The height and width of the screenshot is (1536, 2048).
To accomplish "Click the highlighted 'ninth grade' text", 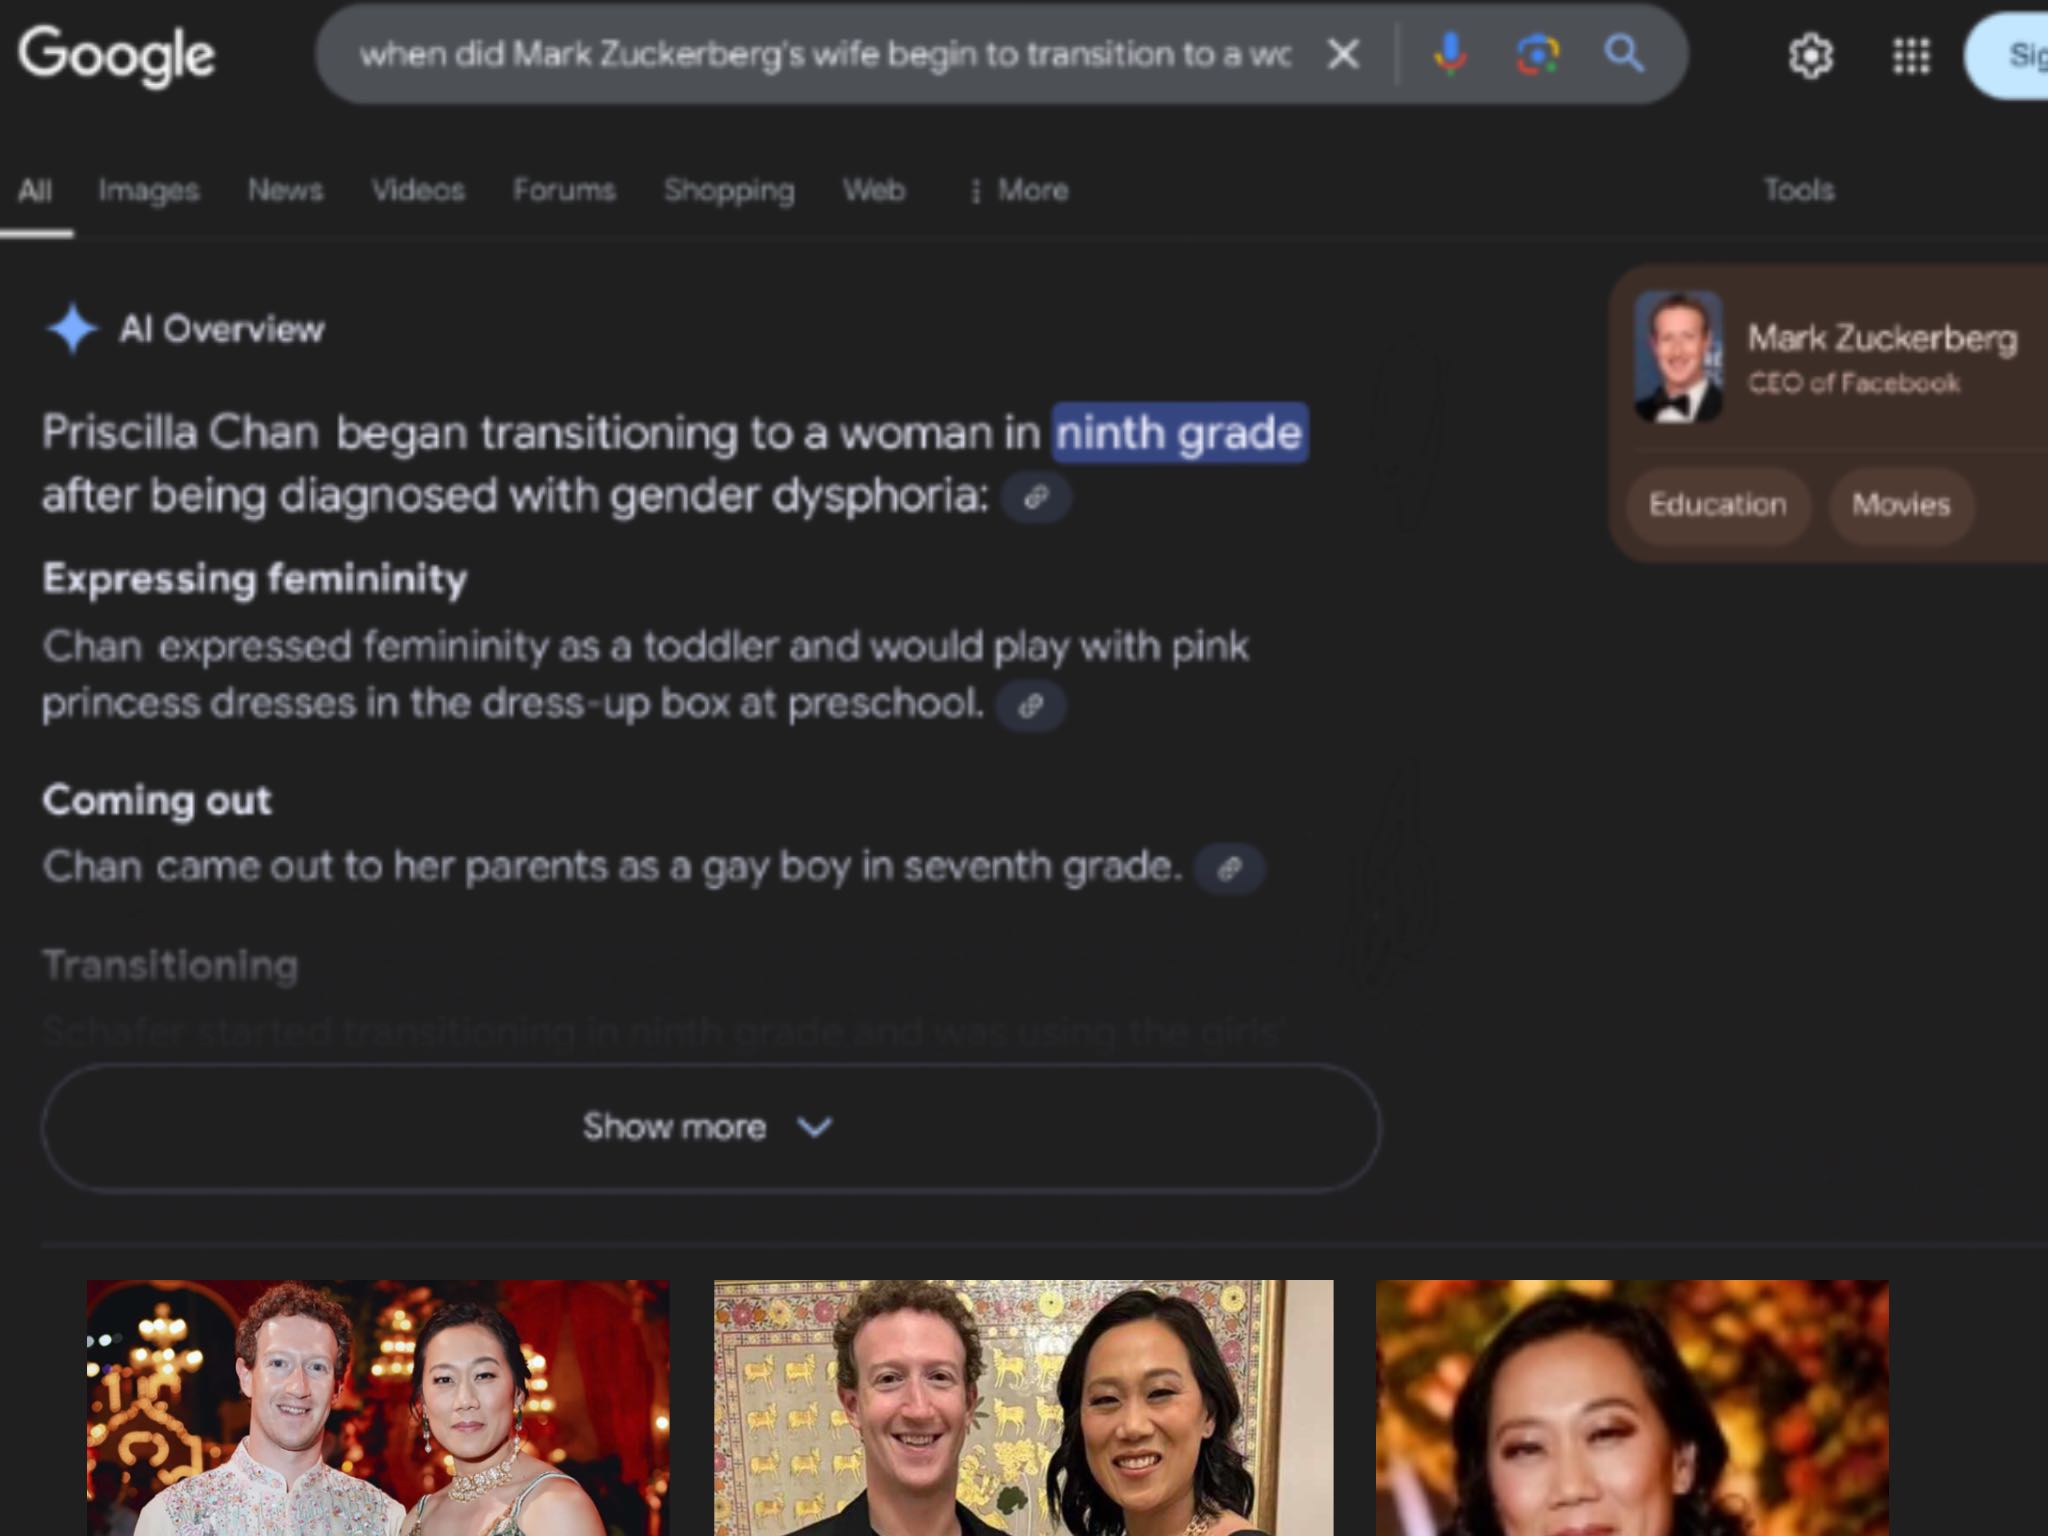I will tap(1180, 433).
